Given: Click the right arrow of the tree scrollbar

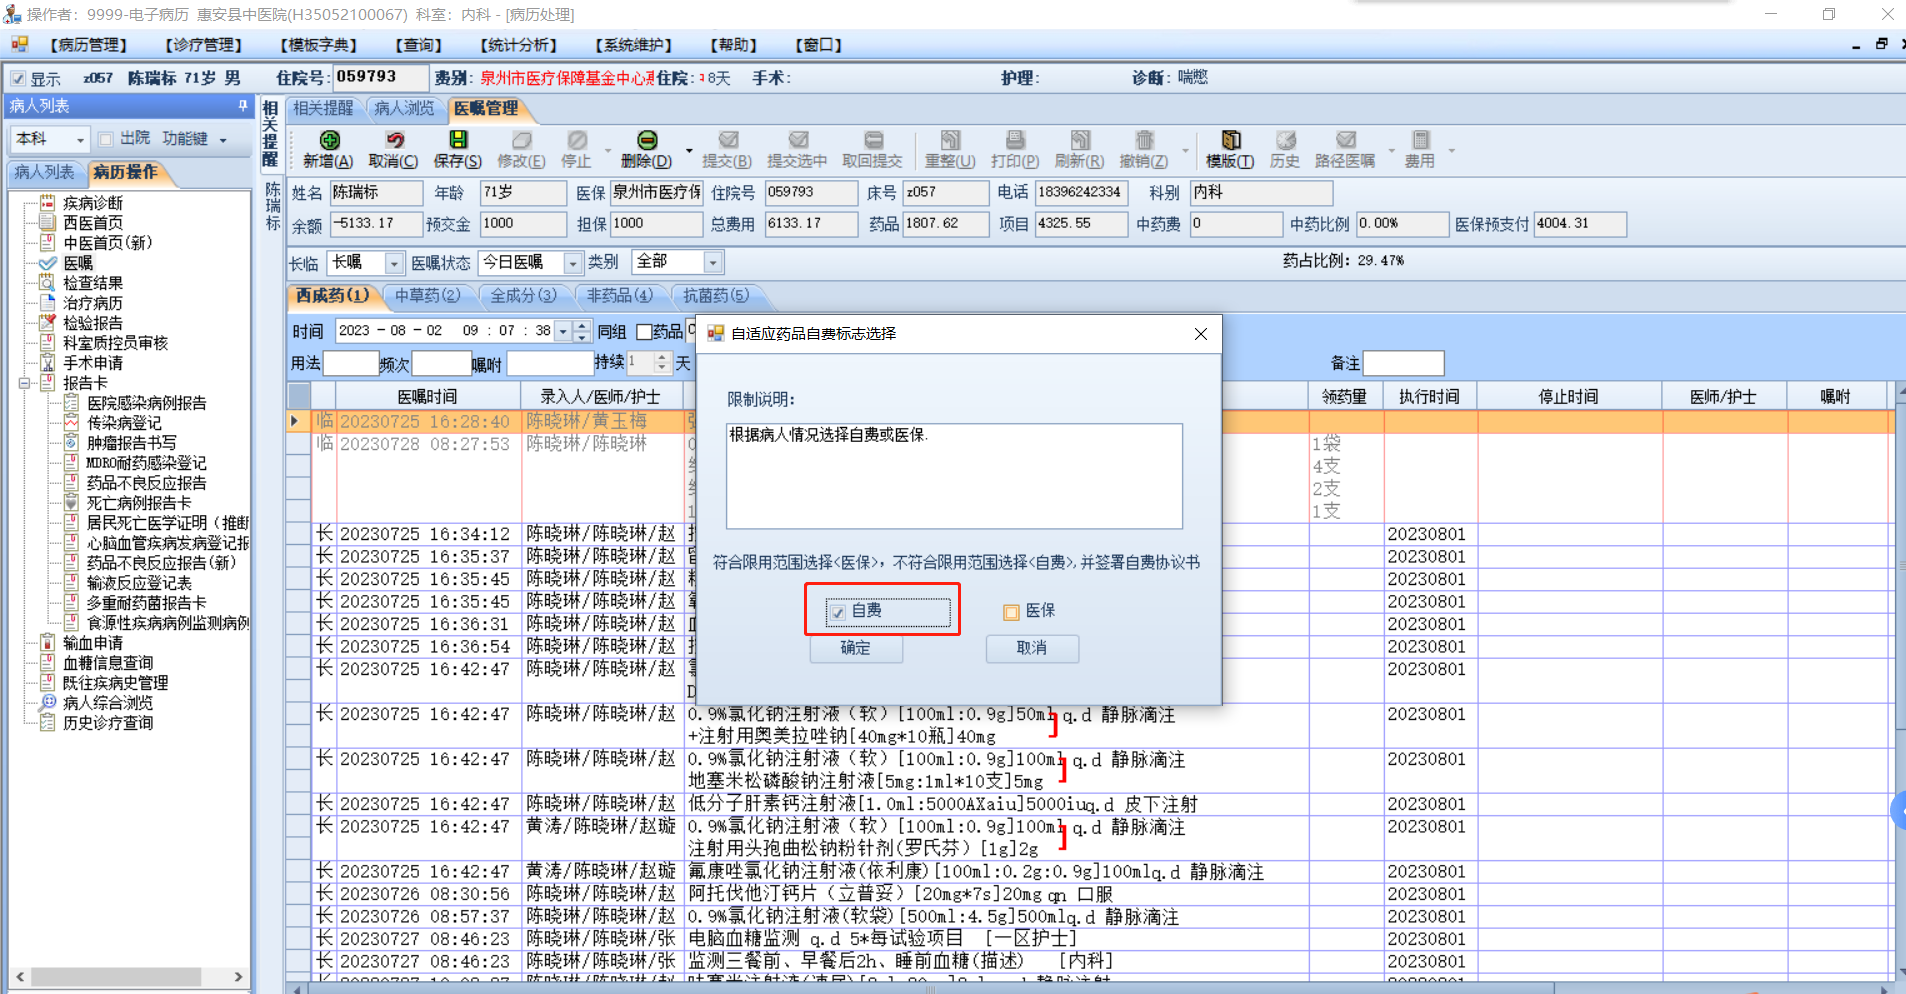Looking at the screenshot, I should (238, 976).
